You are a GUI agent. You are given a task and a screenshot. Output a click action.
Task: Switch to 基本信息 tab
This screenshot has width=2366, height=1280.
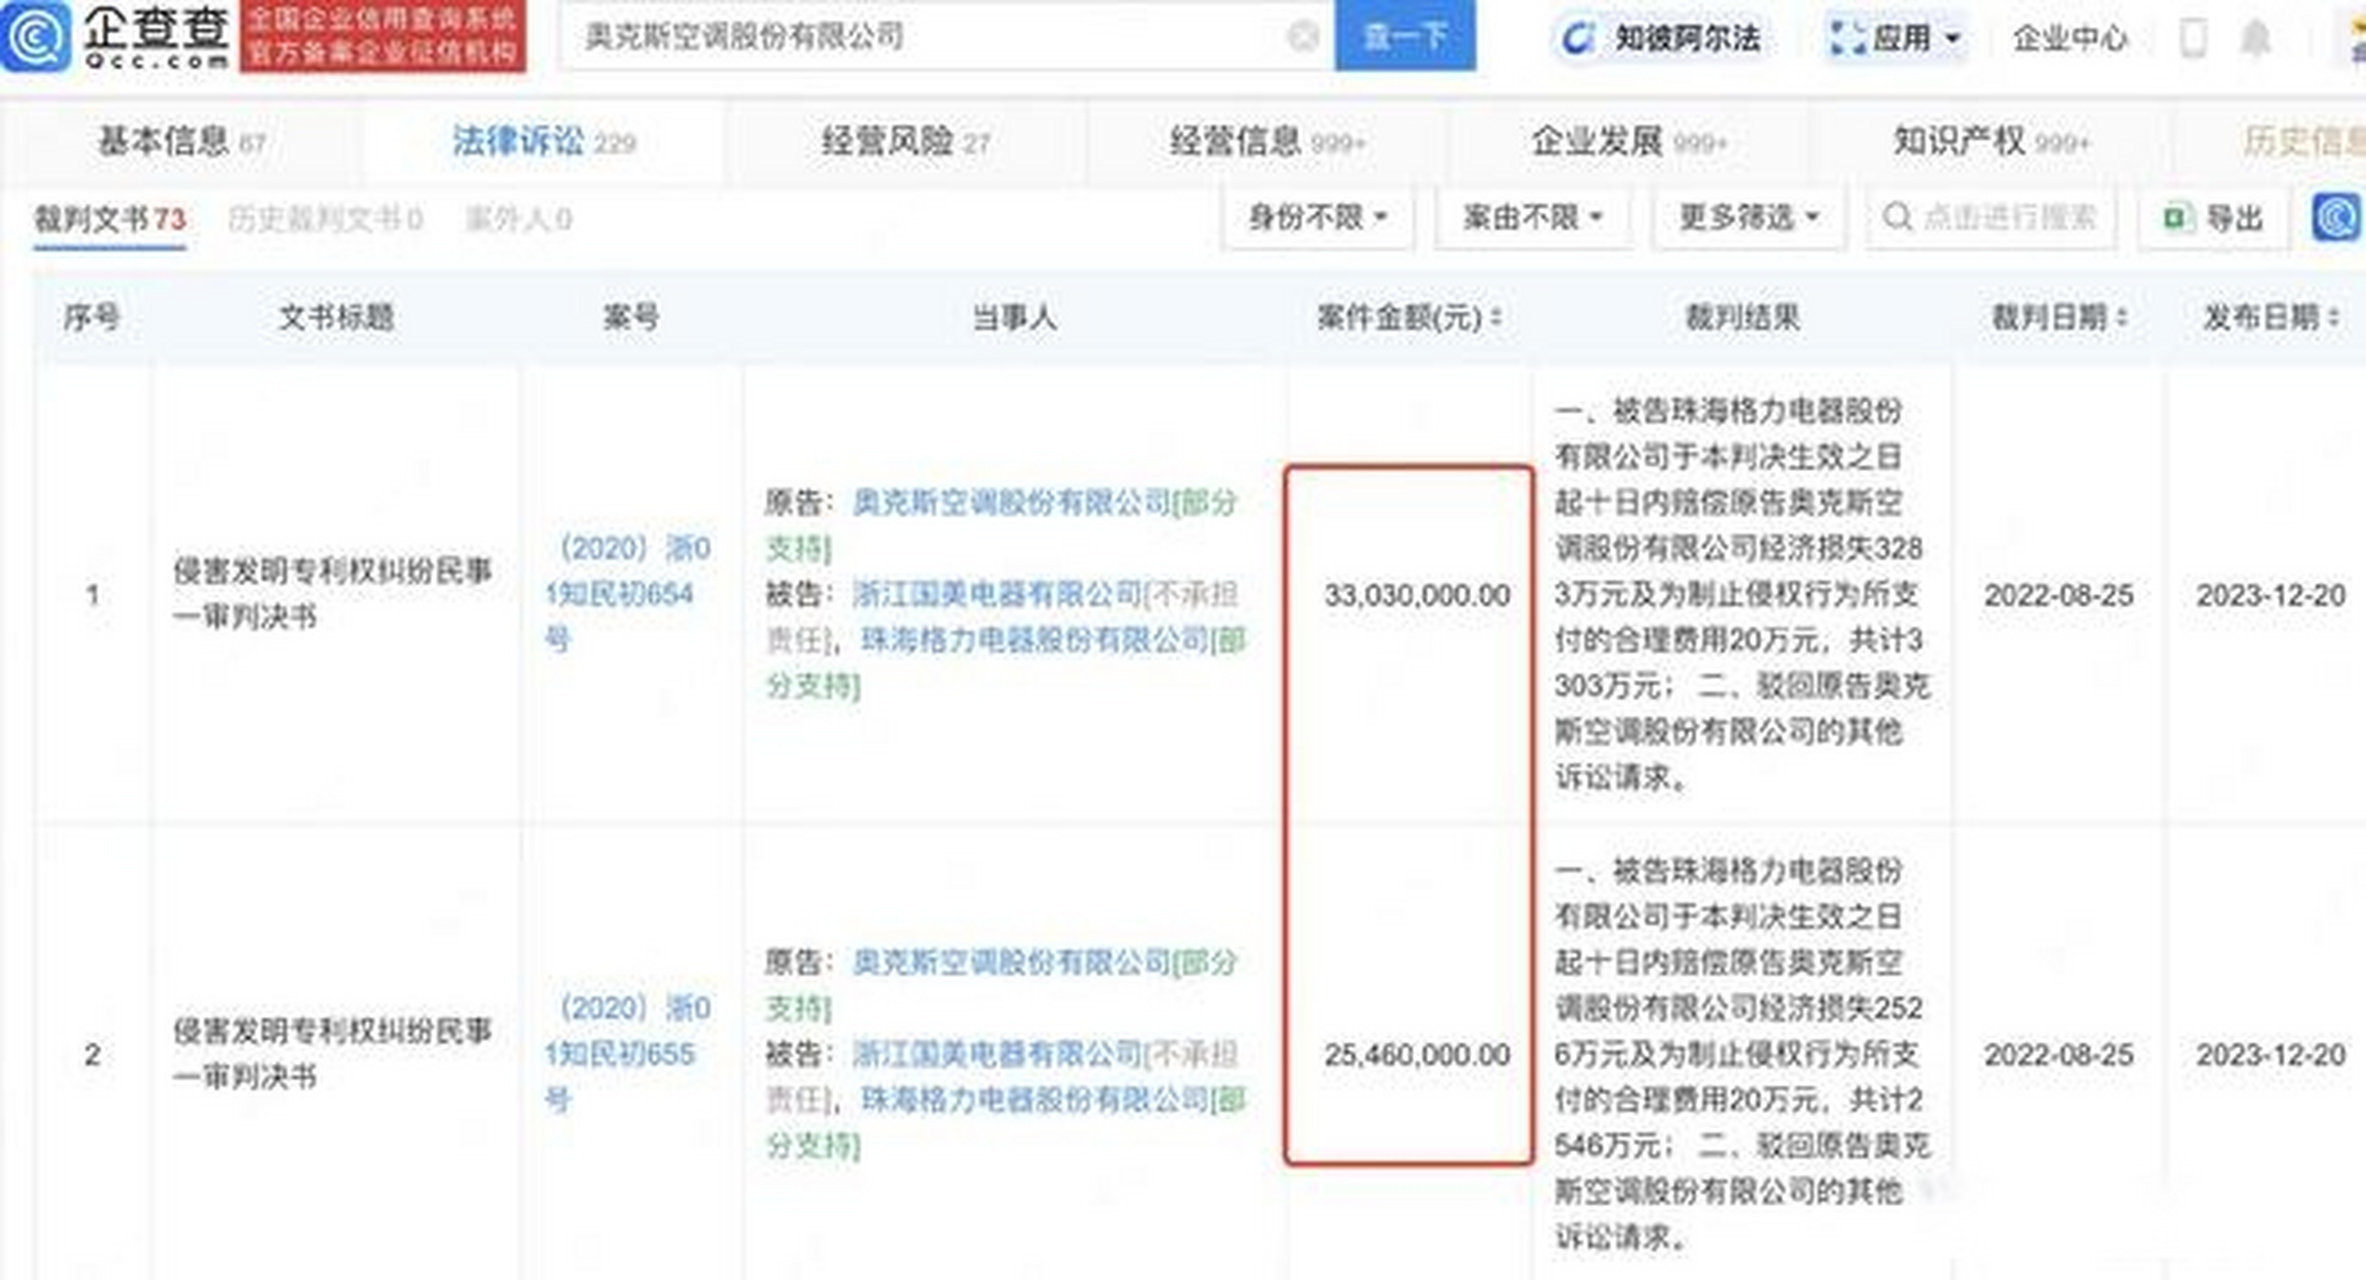coord(181,142)
